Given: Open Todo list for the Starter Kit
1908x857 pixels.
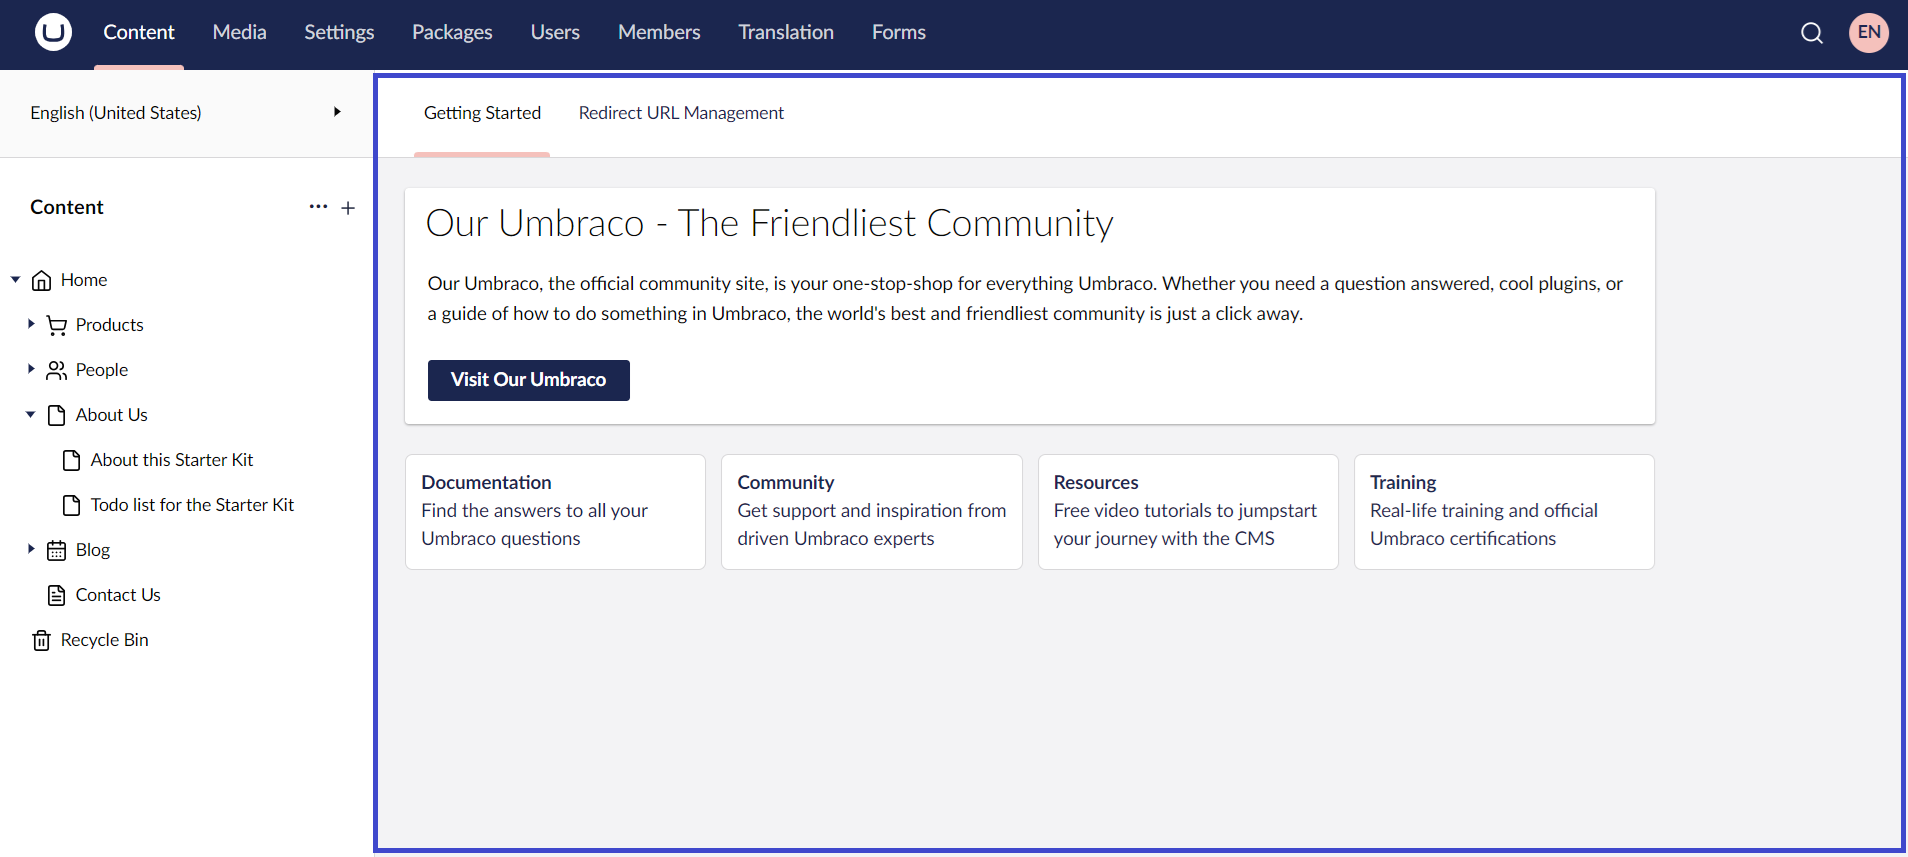Looking at the screenshot, I should 192,505.
